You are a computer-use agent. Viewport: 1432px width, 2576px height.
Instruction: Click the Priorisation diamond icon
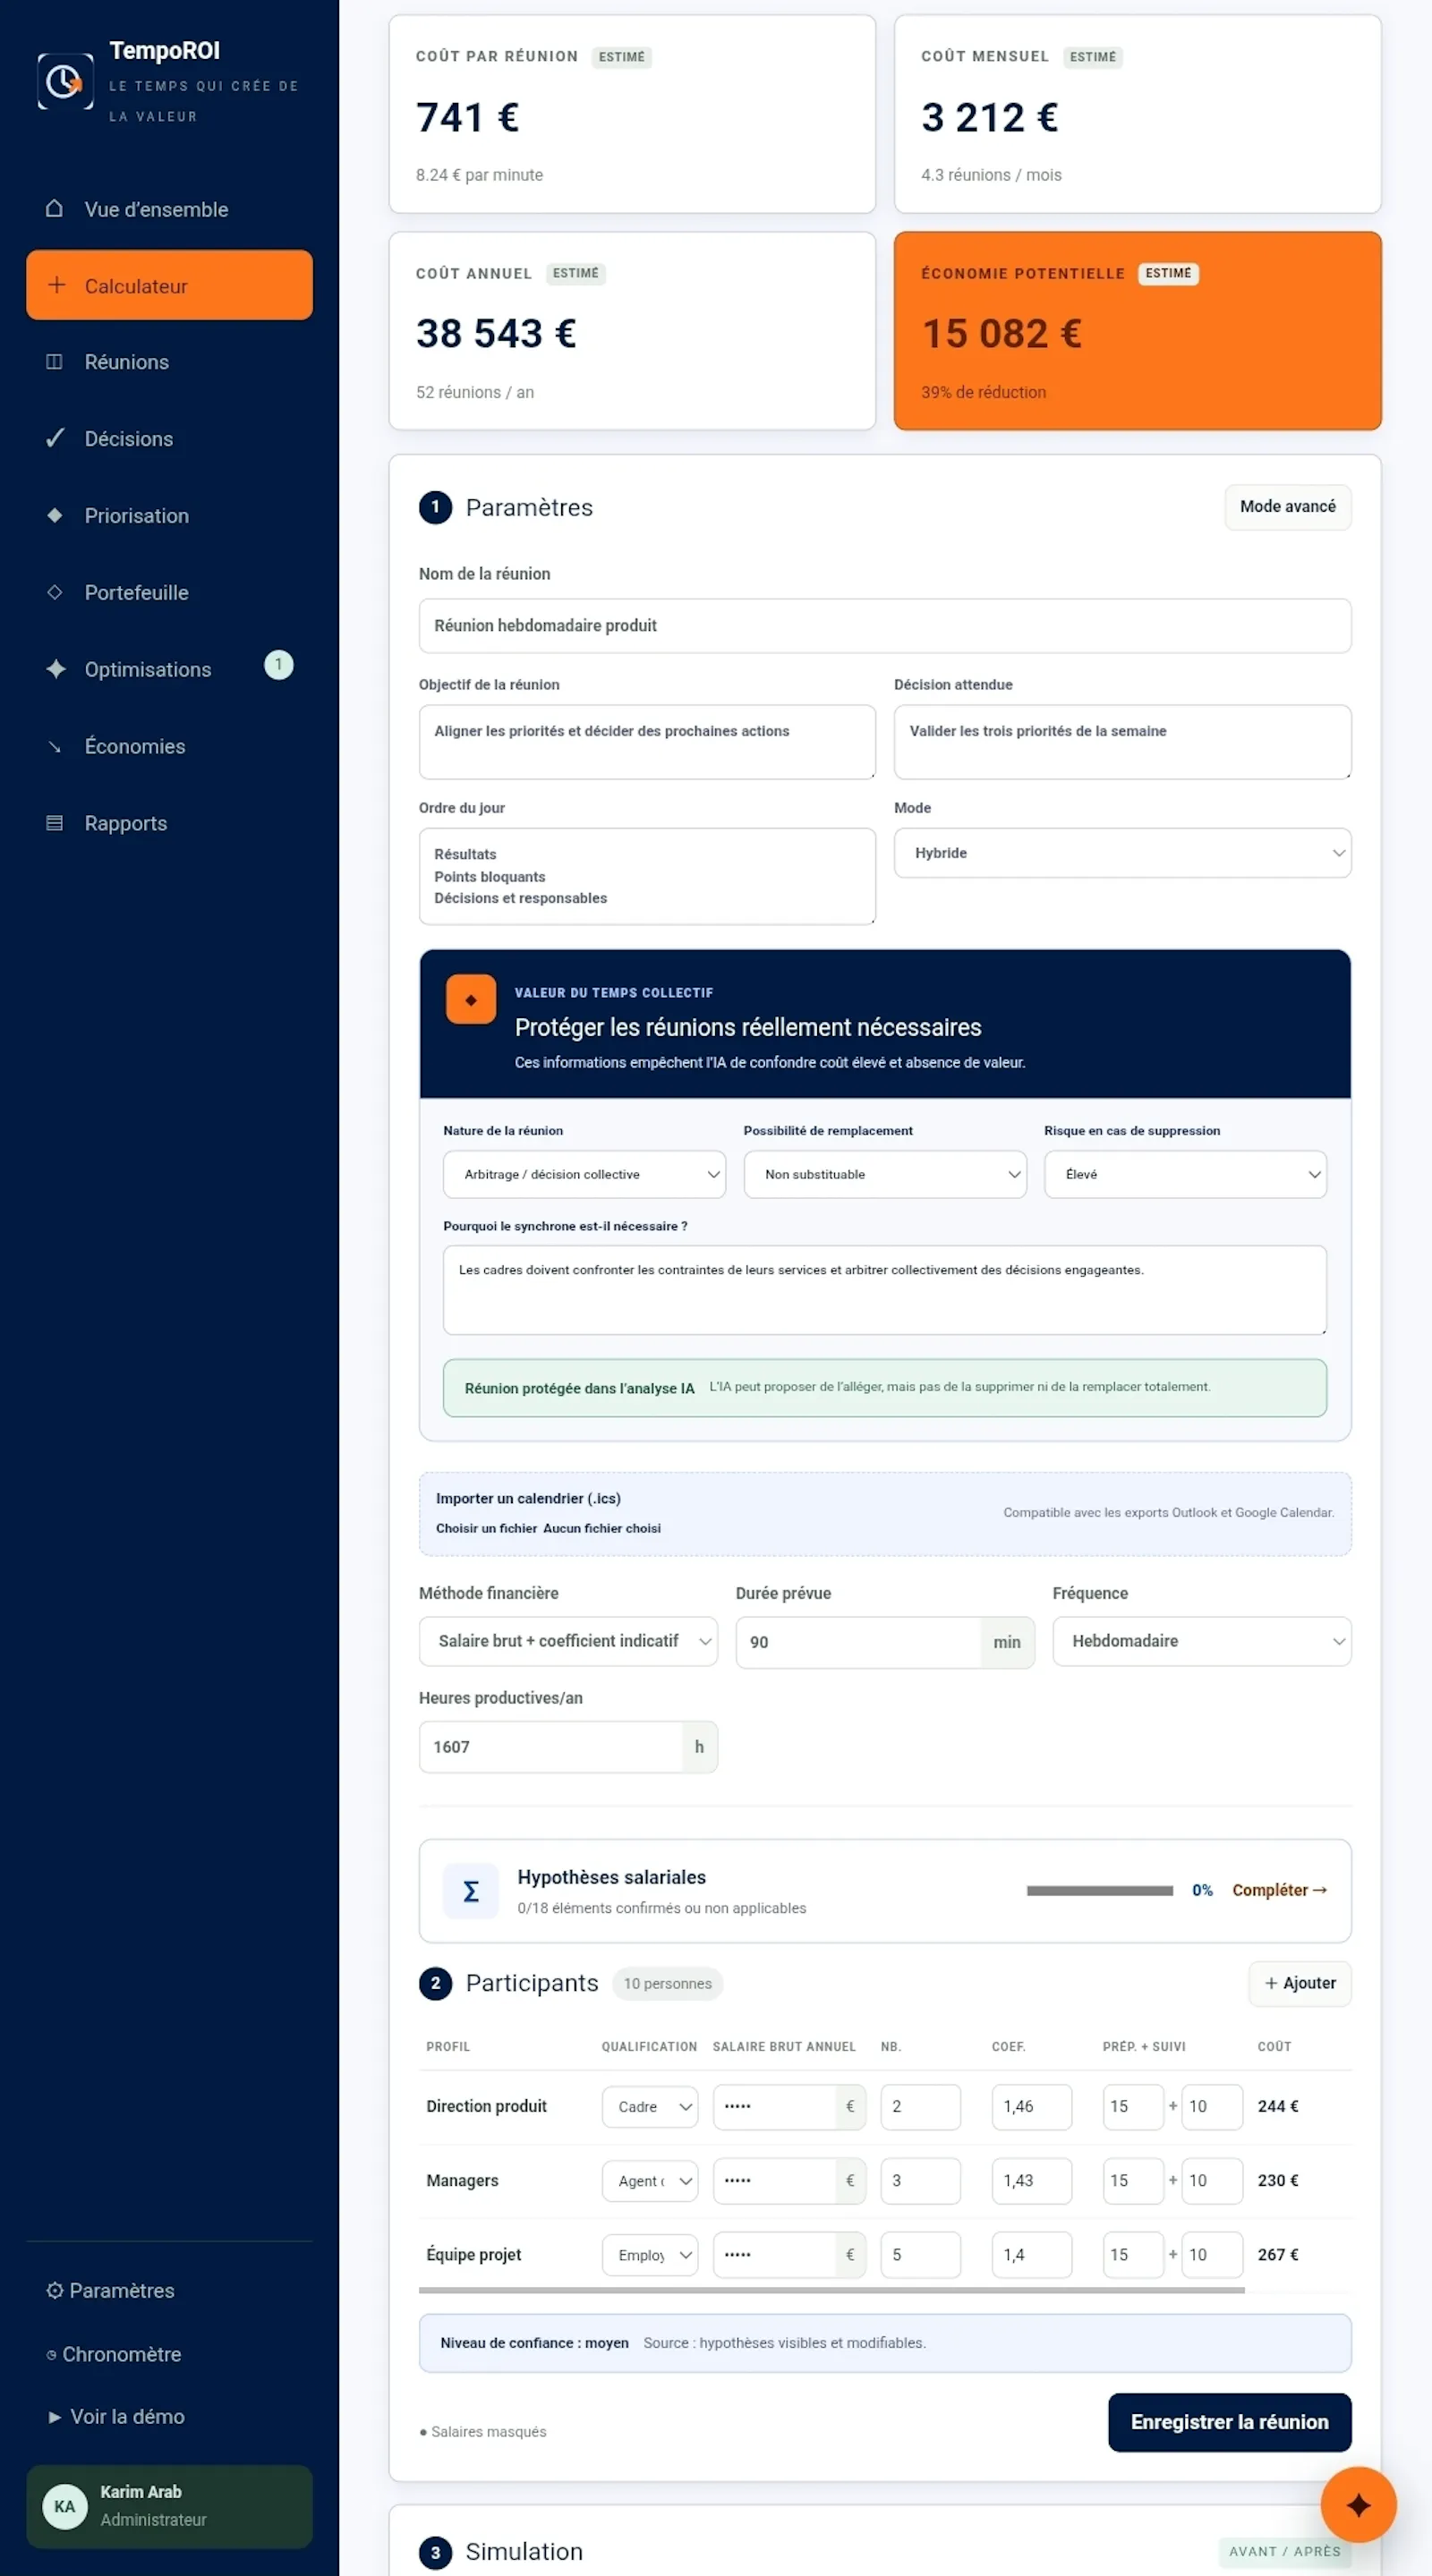(55, 515)
